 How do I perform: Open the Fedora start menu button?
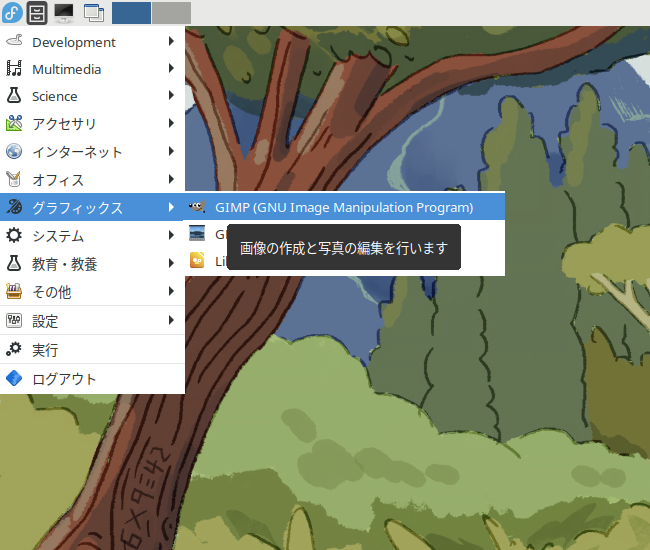[12, 12]
